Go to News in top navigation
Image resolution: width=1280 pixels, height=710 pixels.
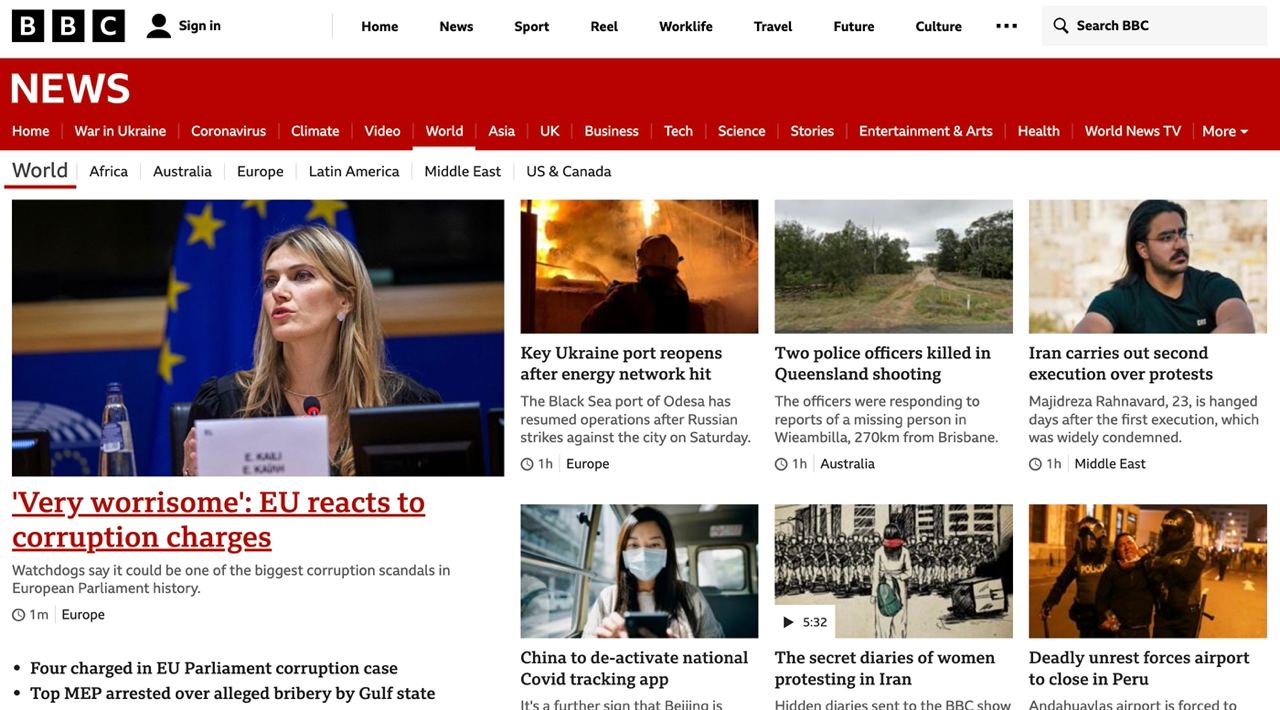[x=456, y=26]
